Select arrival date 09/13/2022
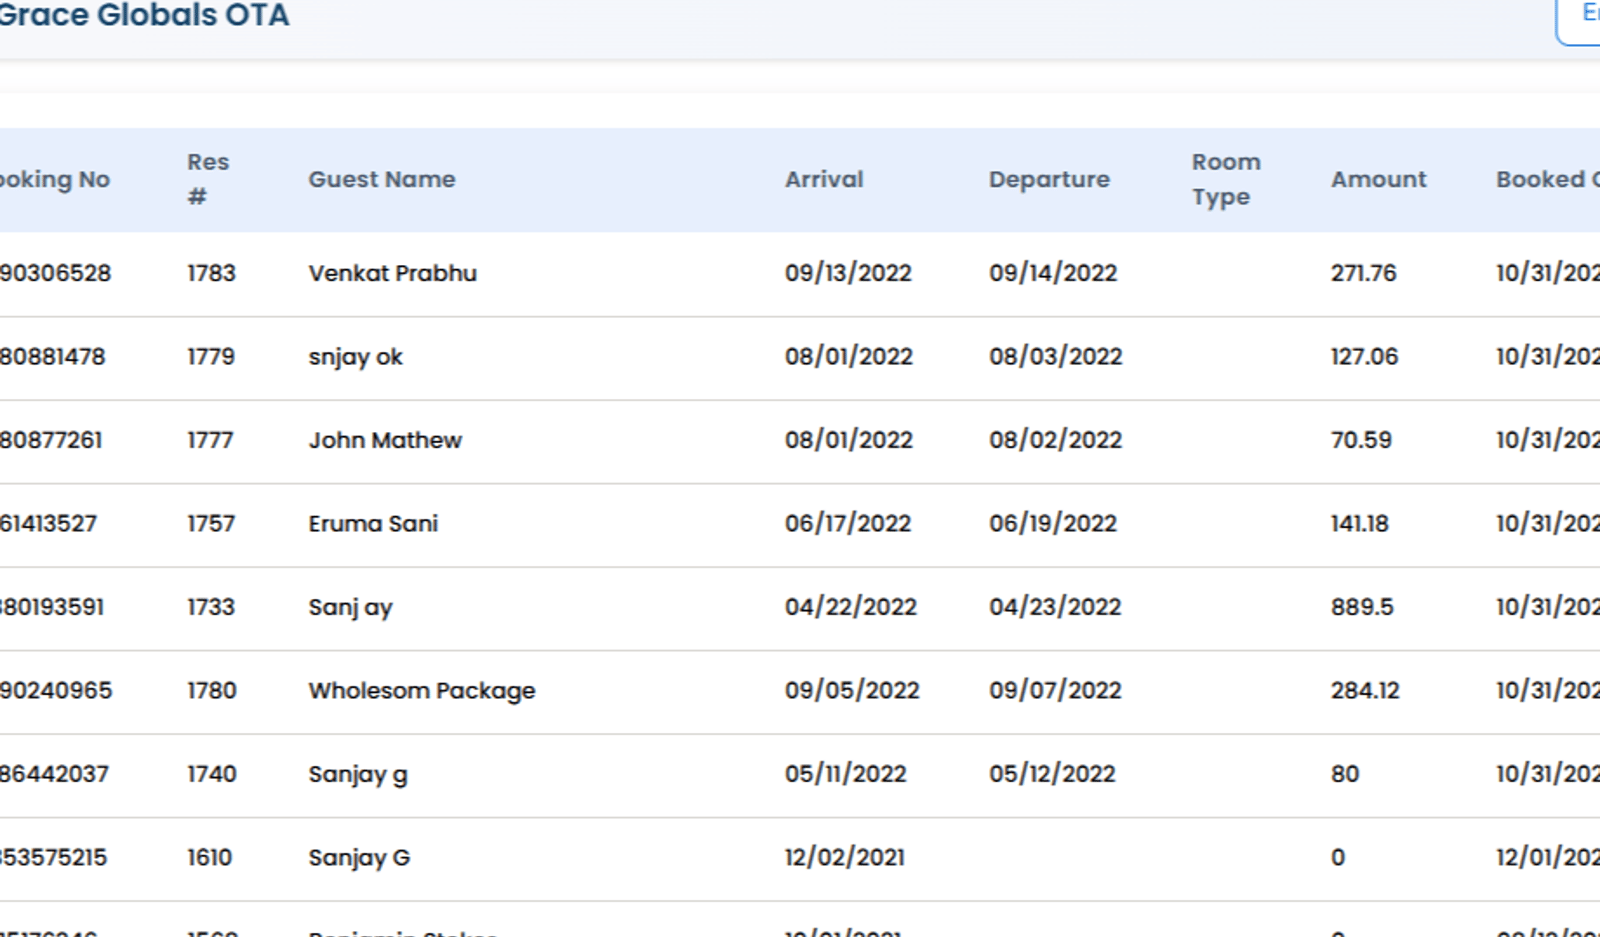 [x=848, y=273]
